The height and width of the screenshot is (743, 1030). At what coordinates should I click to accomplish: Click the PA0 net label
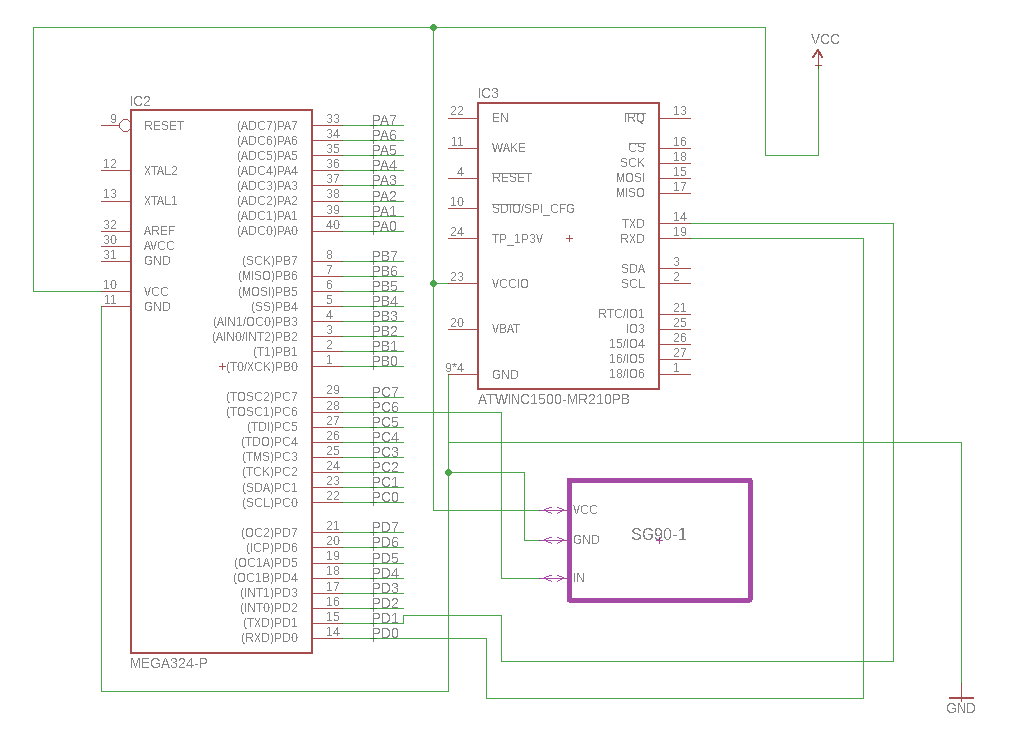tap(384, 226)
